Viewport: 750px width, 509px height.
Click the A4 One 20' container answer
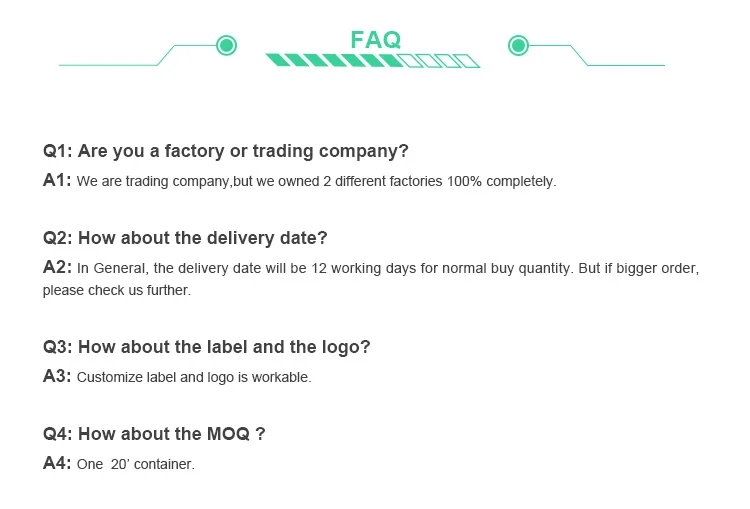pos(136,464)
